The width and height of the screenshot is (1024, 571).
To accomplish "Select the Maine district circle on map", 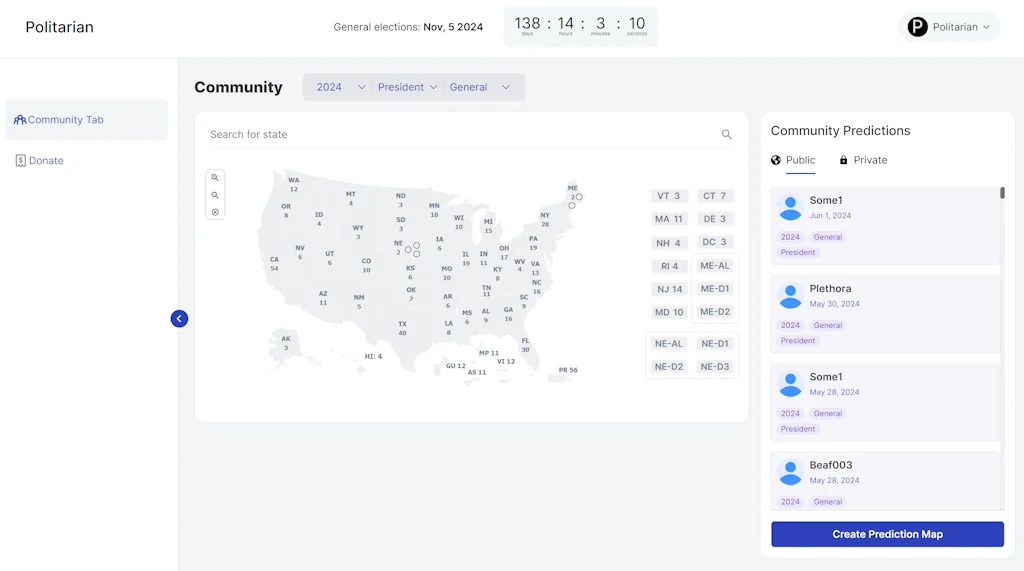I will click(x=579, y=197).
